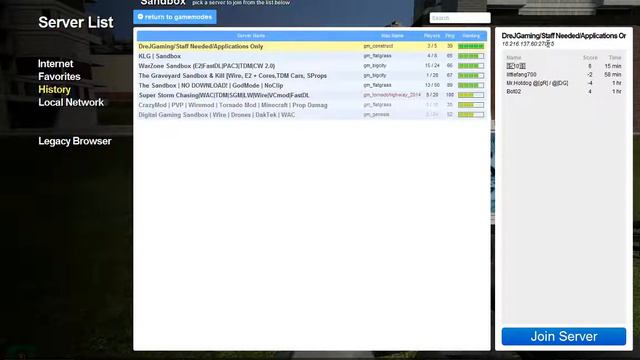
Task: Sort by the Players column header
Action: [x=432, y=36]
